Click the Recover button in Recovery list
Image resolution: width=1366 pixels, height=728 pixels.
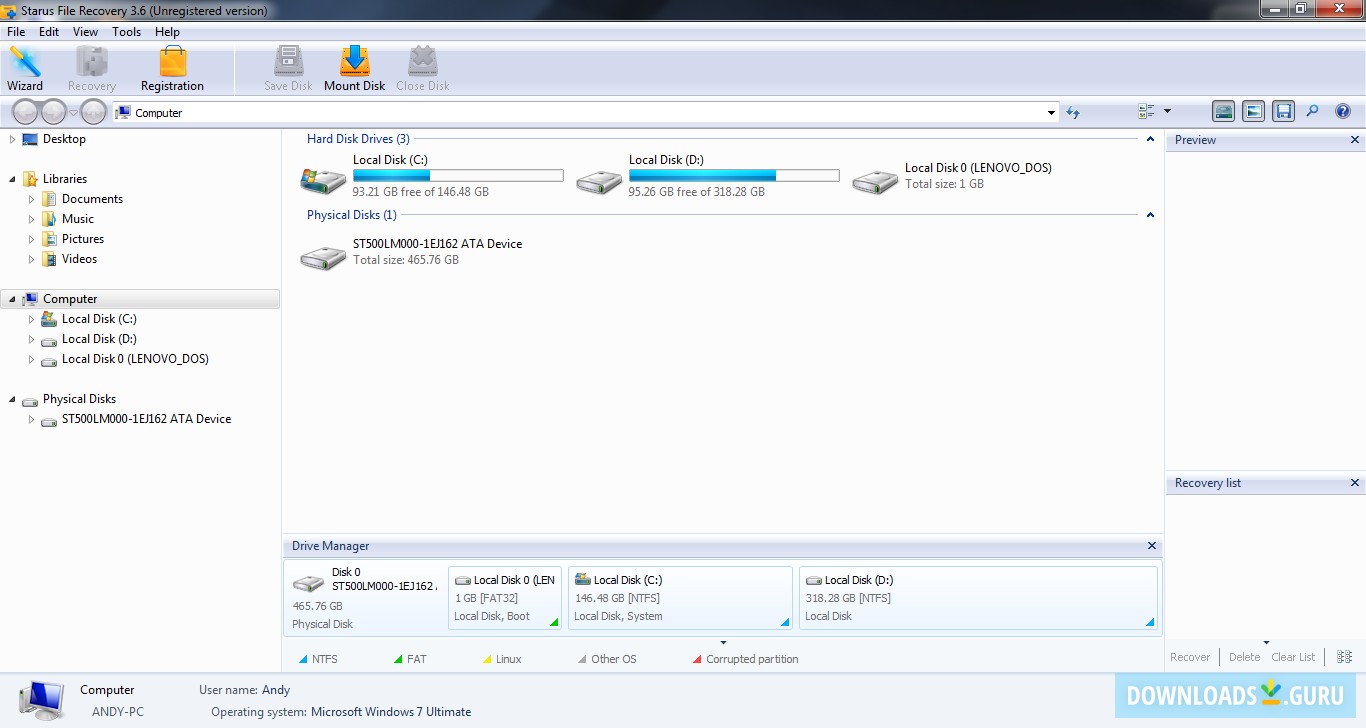point(1190,657)
